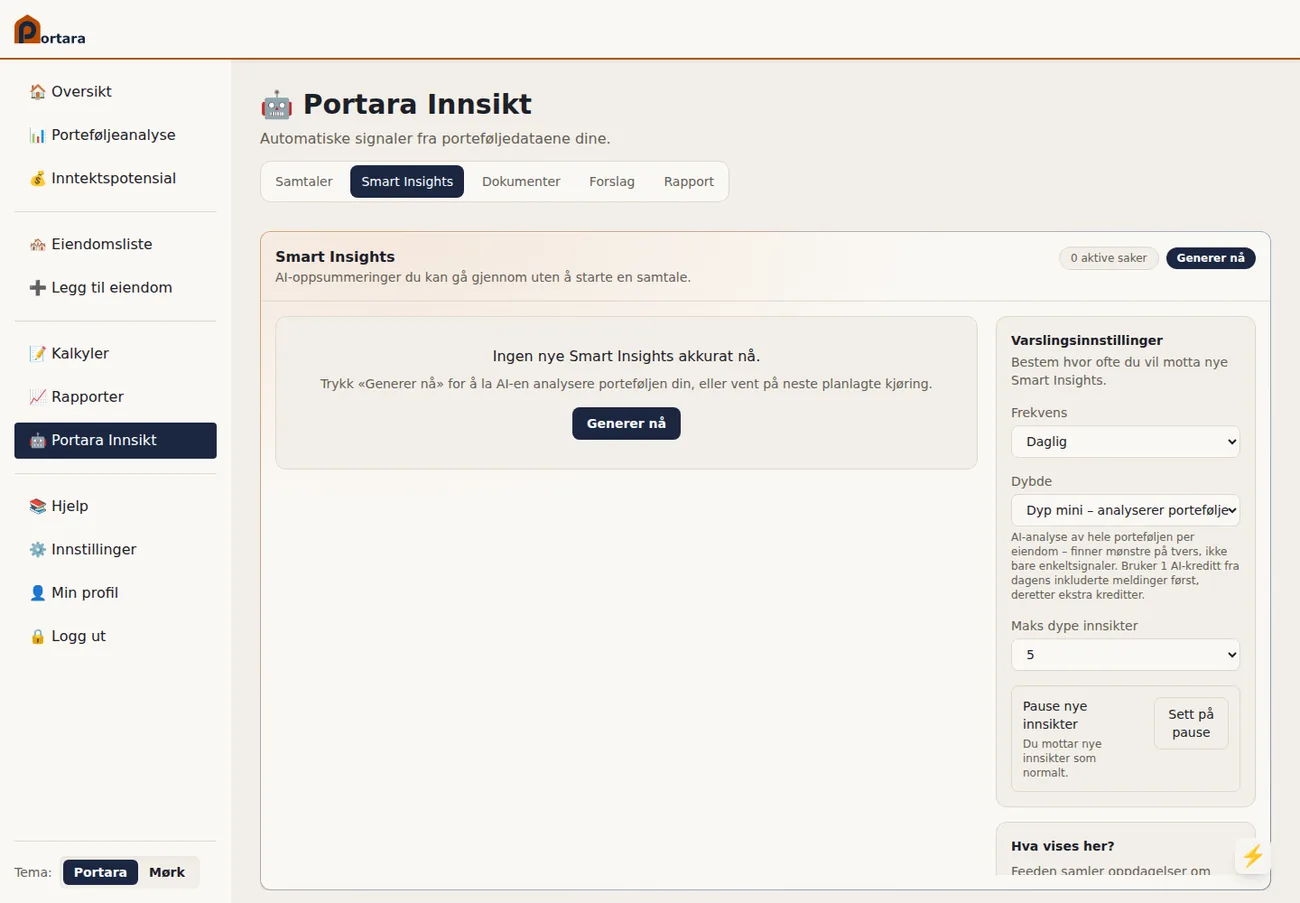Click Generer nå in the Smart Insights header
The width and height of the screenshot is (1300, 903).
1210,258
